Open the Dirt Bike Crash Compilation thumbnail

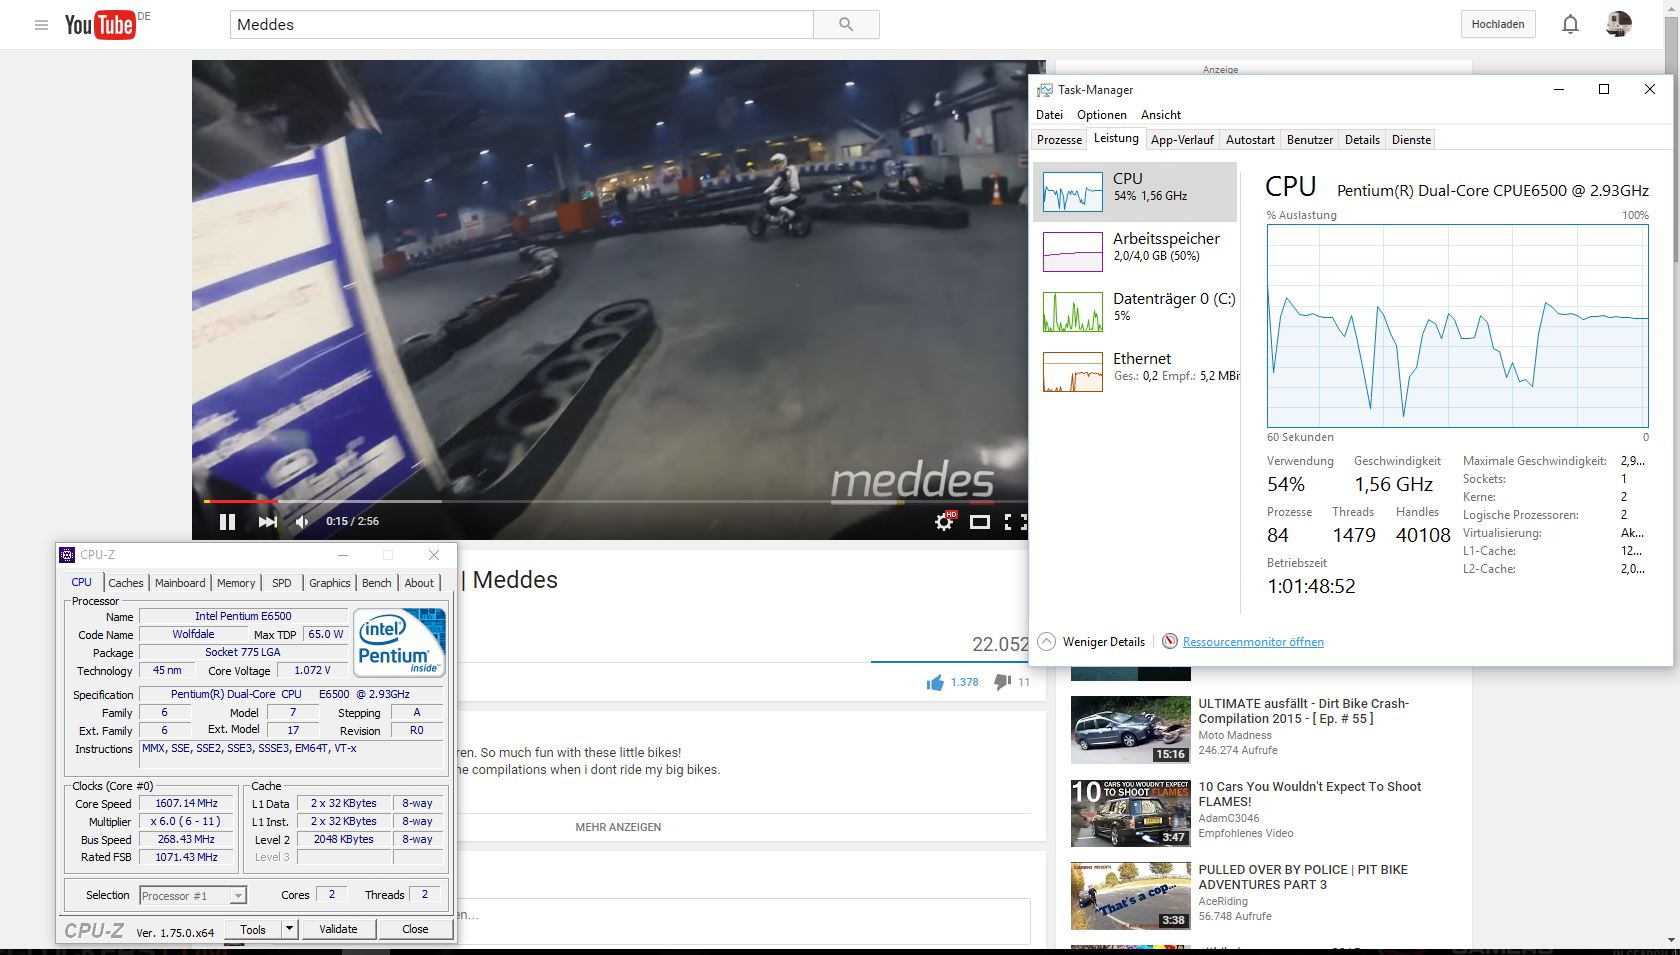point(1131,729)
